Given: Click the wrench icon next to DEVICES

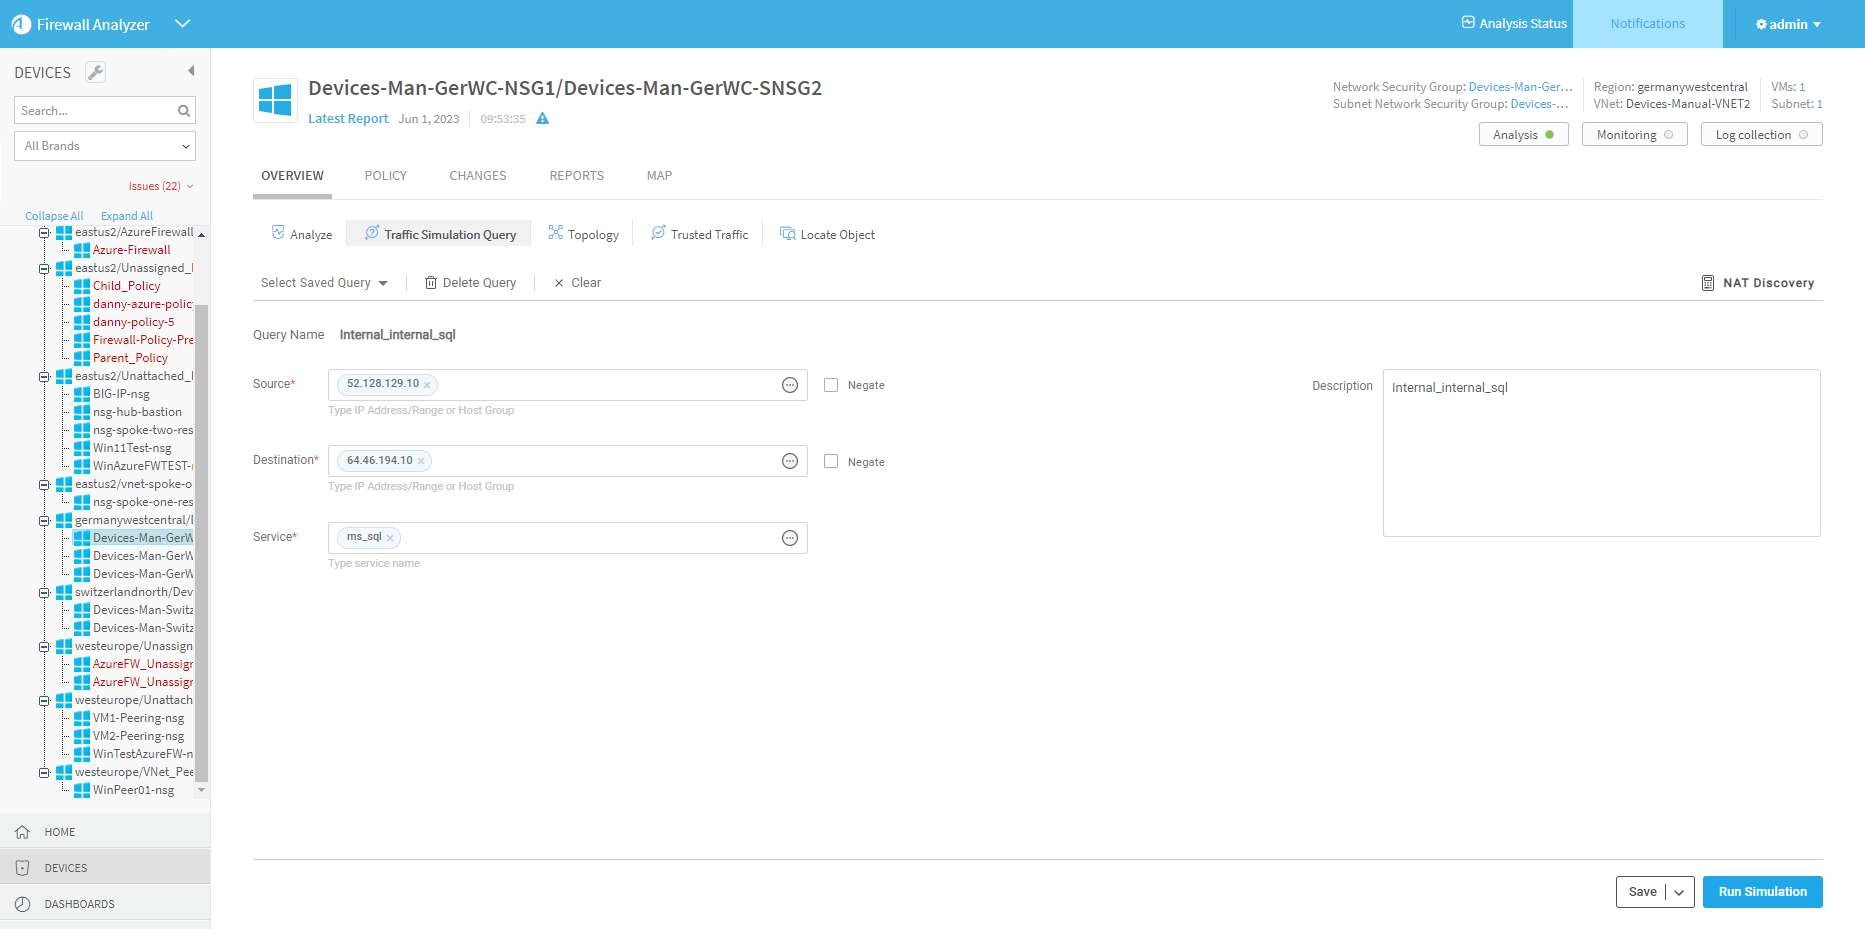Looking at the screenshot, I should pos(95,72).
